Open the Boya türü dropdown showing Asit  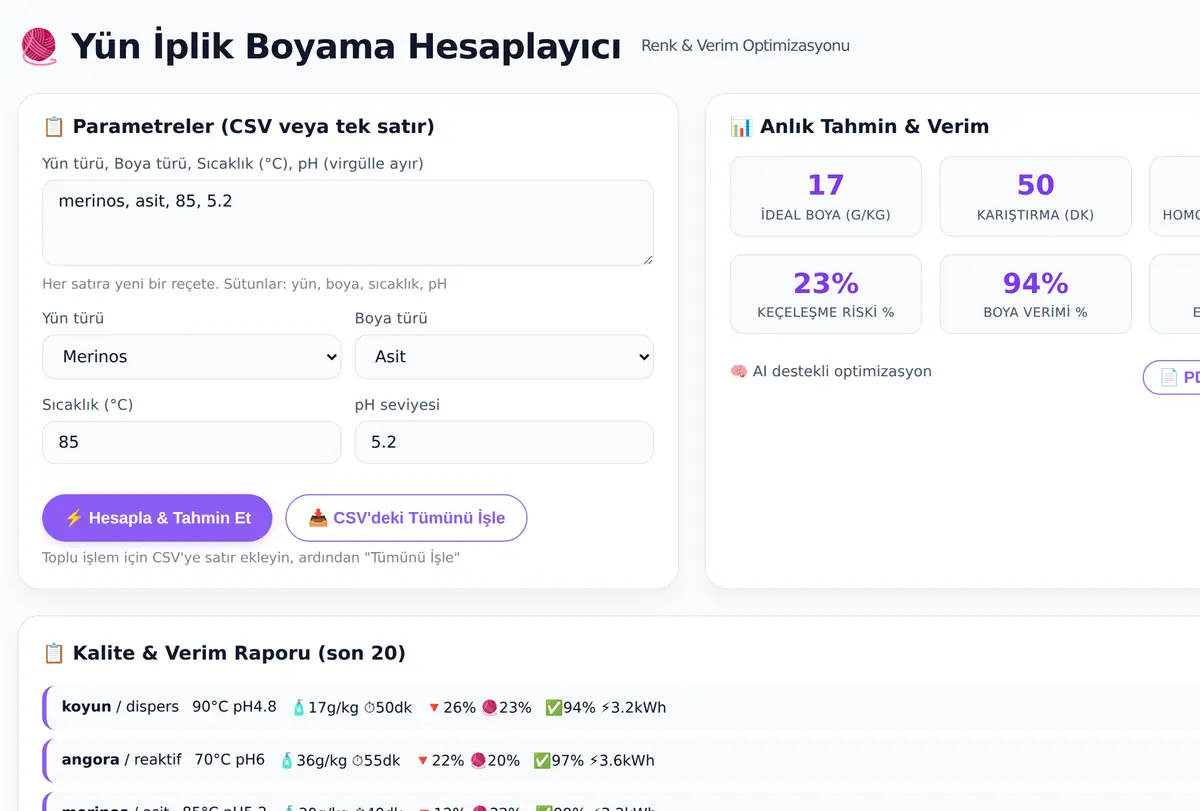(504, 357)
